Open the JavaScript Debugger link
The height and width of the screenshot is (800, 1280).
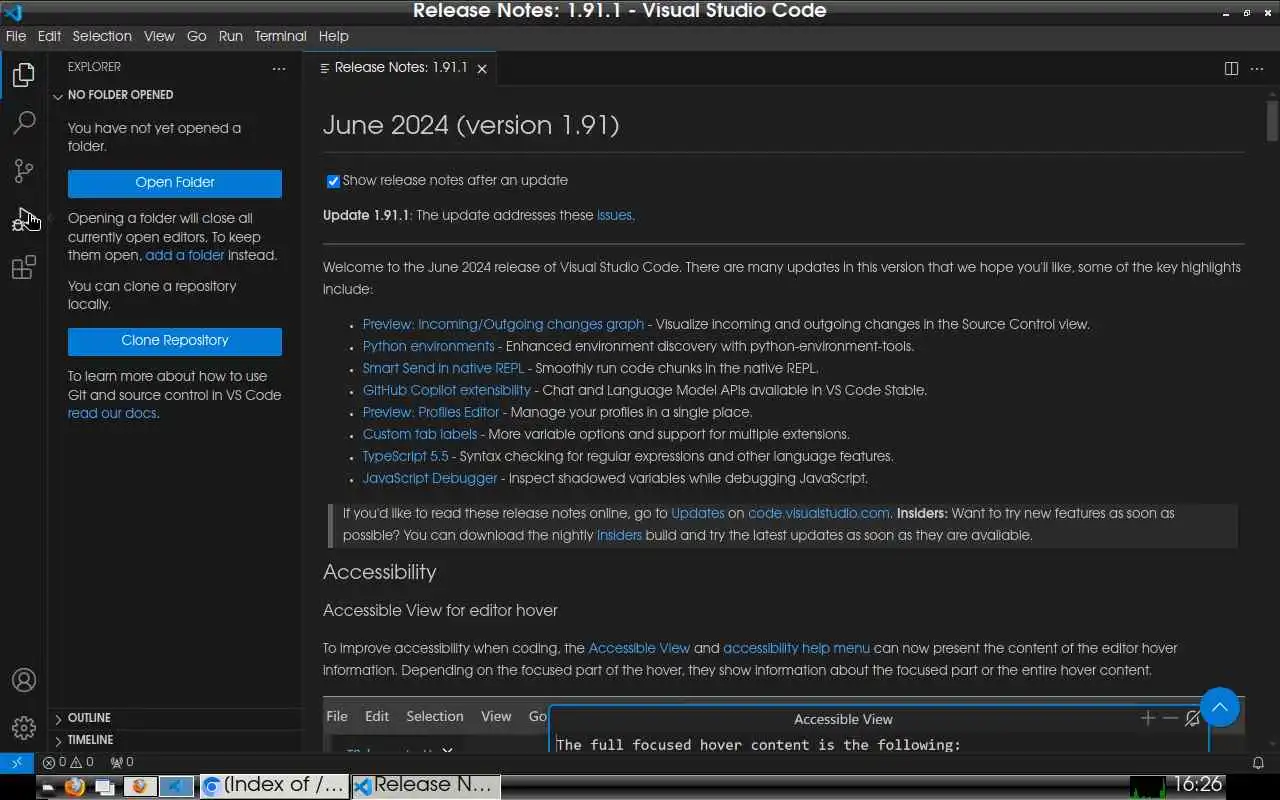point(430,478)
